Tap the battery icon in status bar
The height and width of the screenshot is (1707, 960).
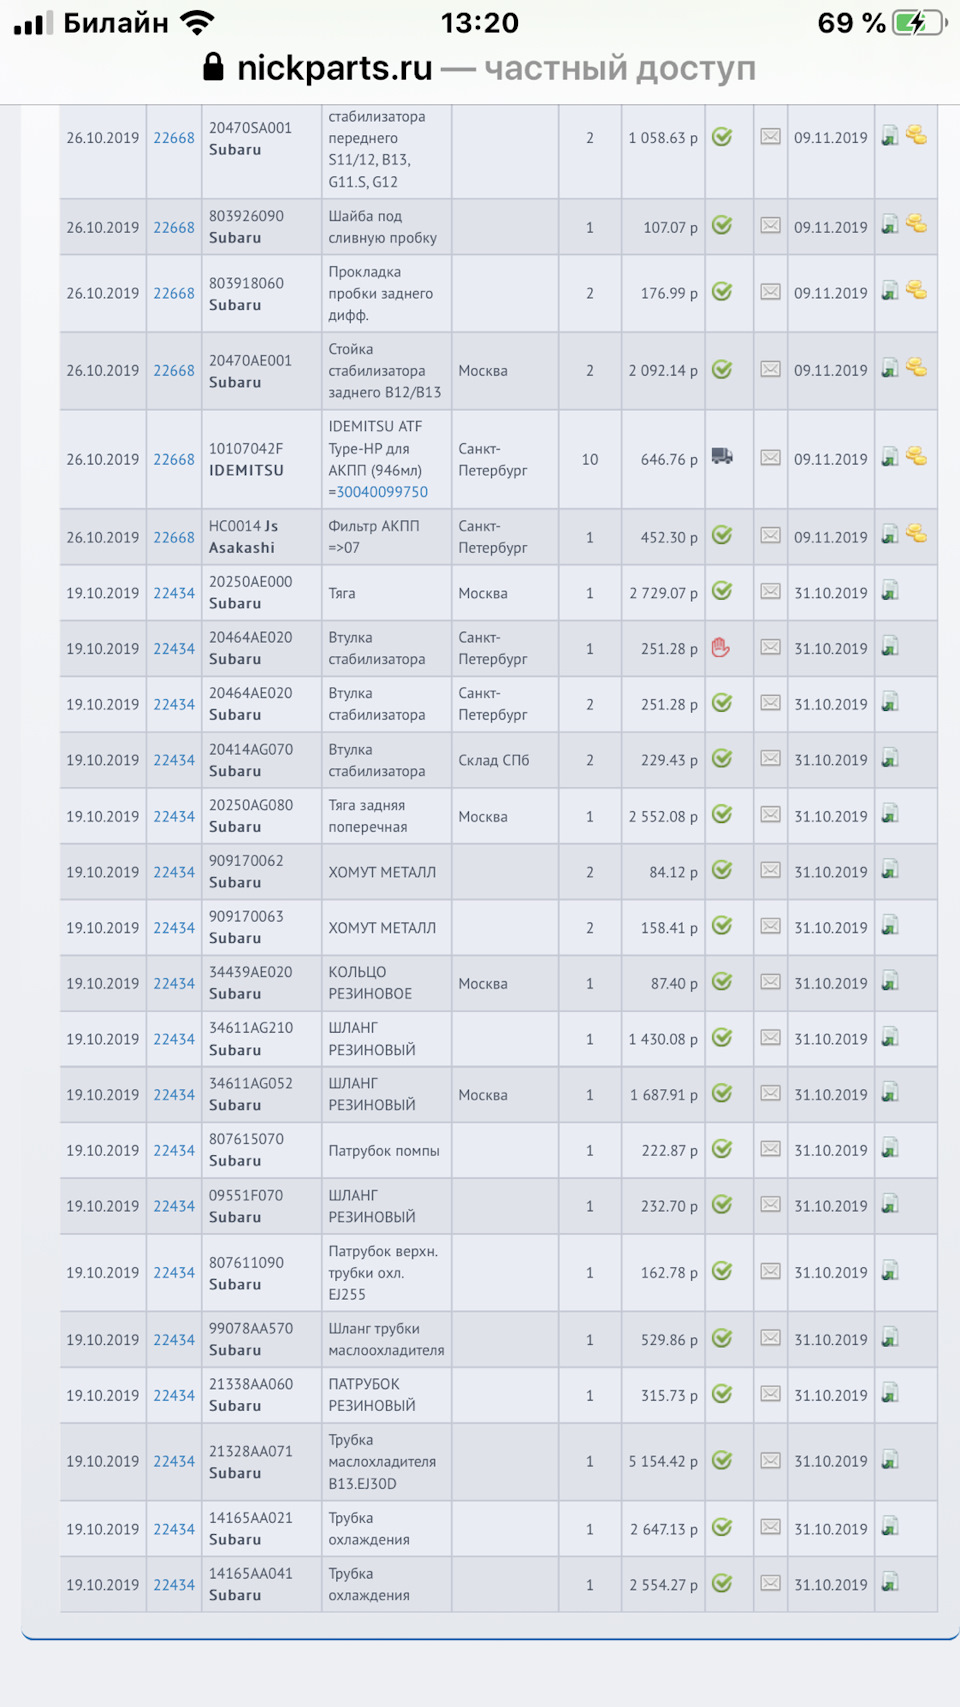(x=919, y=23)
